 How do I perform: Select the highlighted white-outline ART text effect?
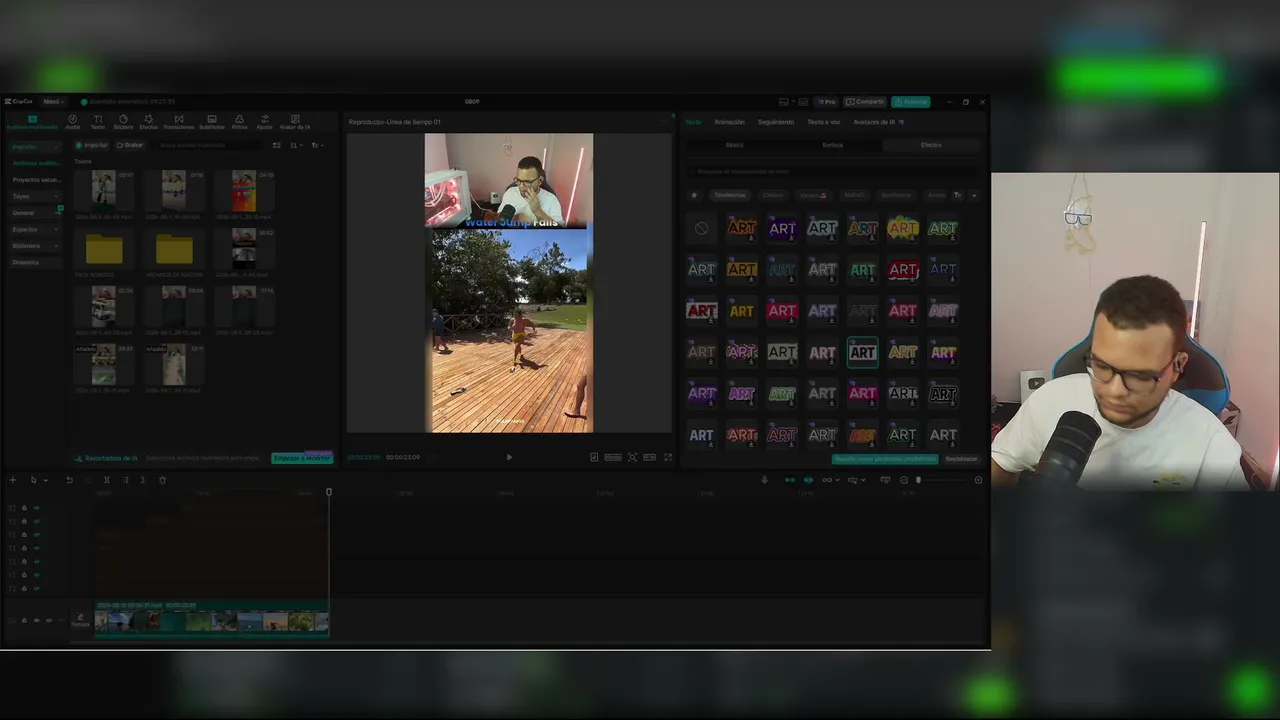coord(862,352)
